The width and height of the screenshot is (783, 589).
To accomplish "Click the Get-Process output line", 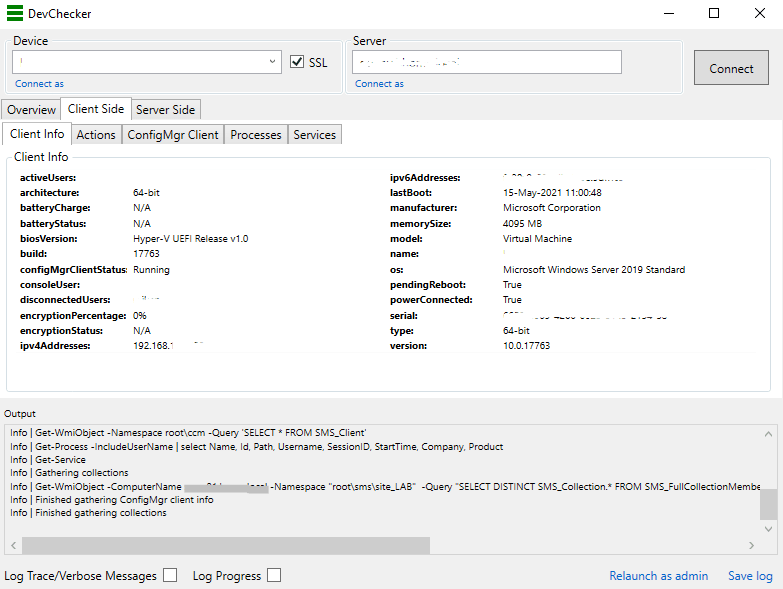I will pos(257,447).
